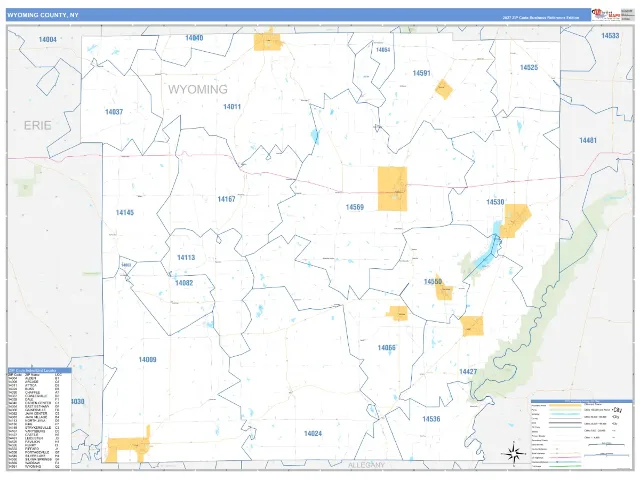Select the 14569 ZIP code label
Image resolution: width=640 pixels, height=480 pixels.
pyautogui.click(x=355, y=207)
